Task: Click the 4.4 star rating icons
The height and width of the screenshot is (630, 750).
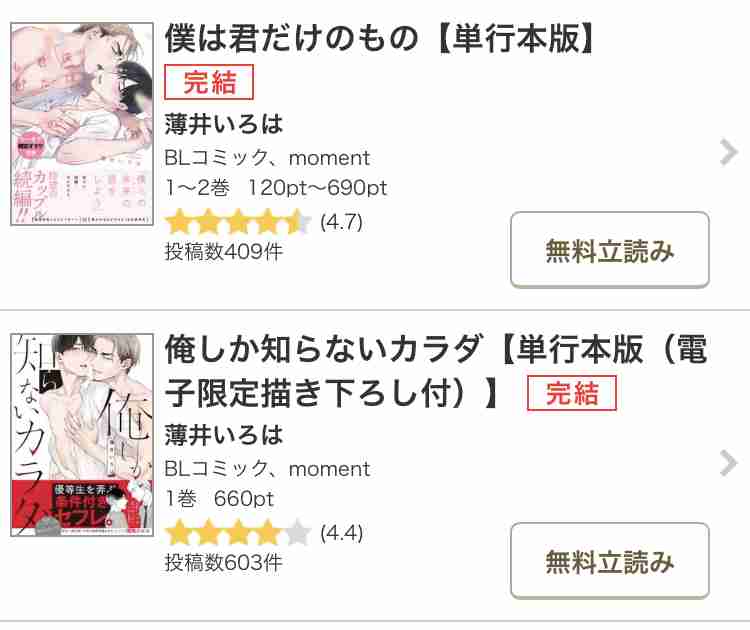Action: coord(238,532)
